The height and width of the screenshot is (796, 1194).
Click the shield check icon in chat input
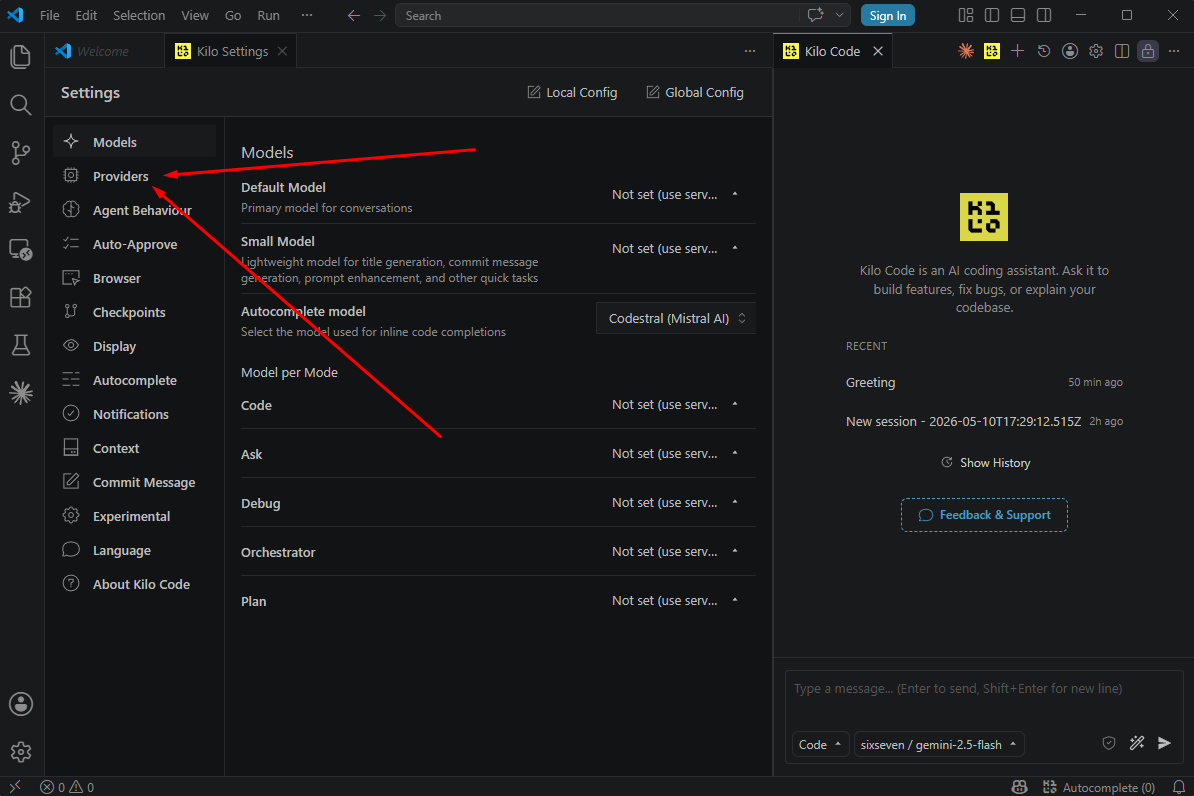pyautogui.click(x=1109, y=743)
